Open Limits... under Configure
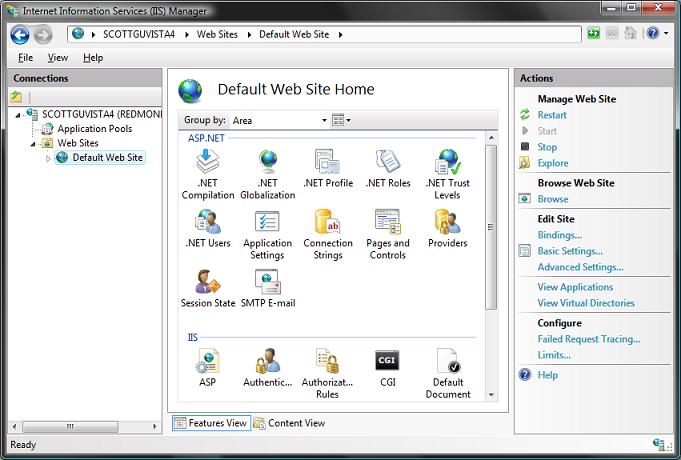 (x=554, y=355)
